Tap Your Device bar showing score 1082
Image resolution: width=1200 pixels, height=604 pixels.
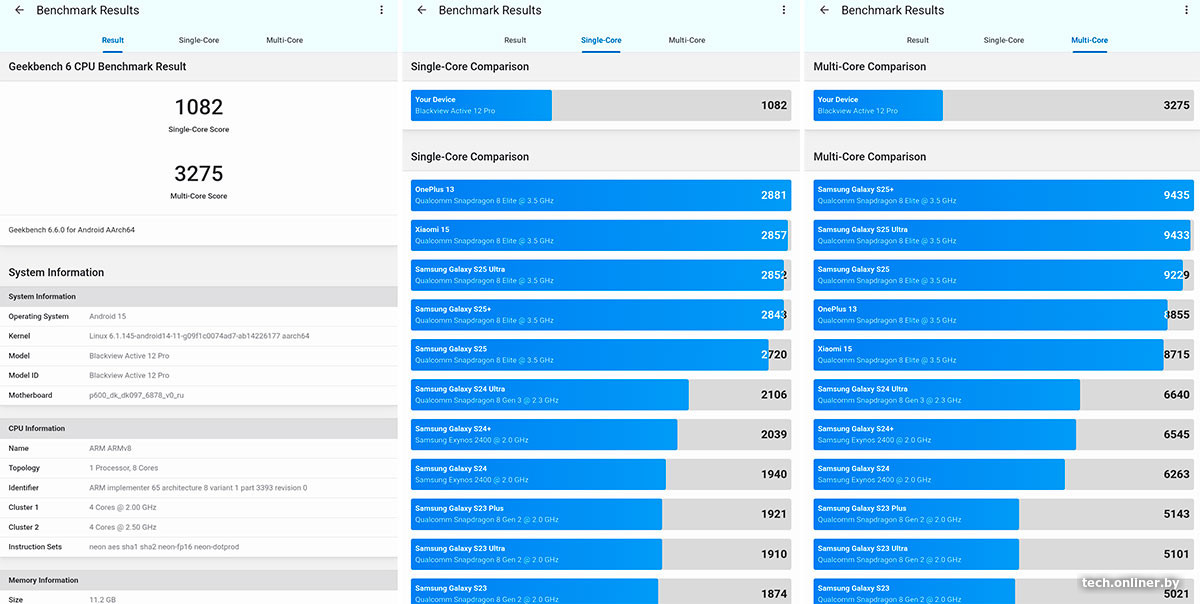pos(600,105)
